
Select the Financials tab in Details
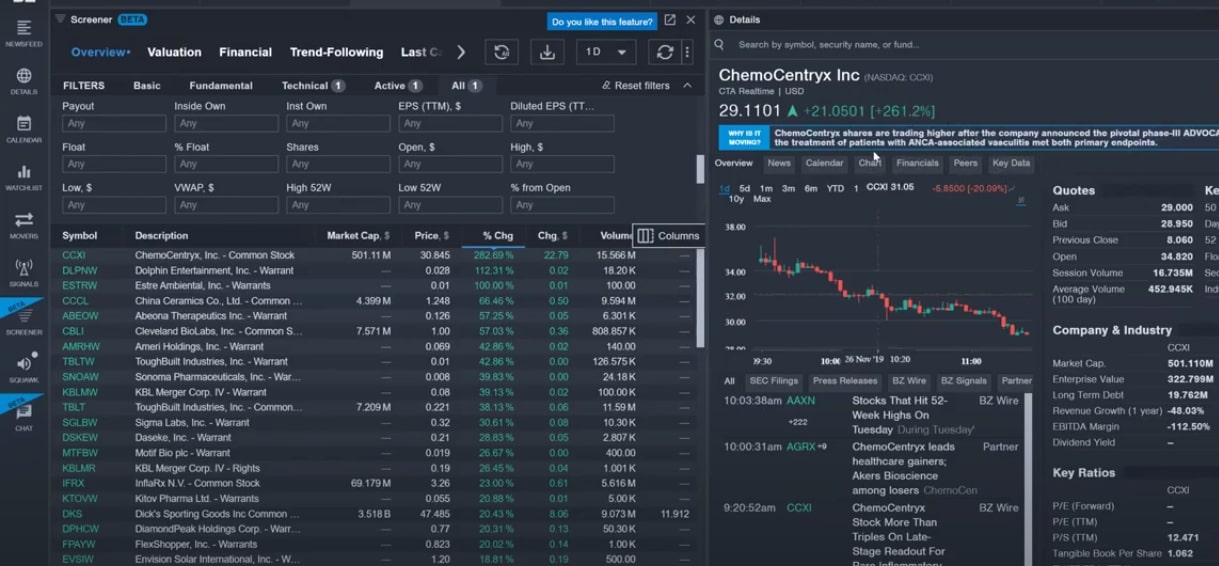917,163
